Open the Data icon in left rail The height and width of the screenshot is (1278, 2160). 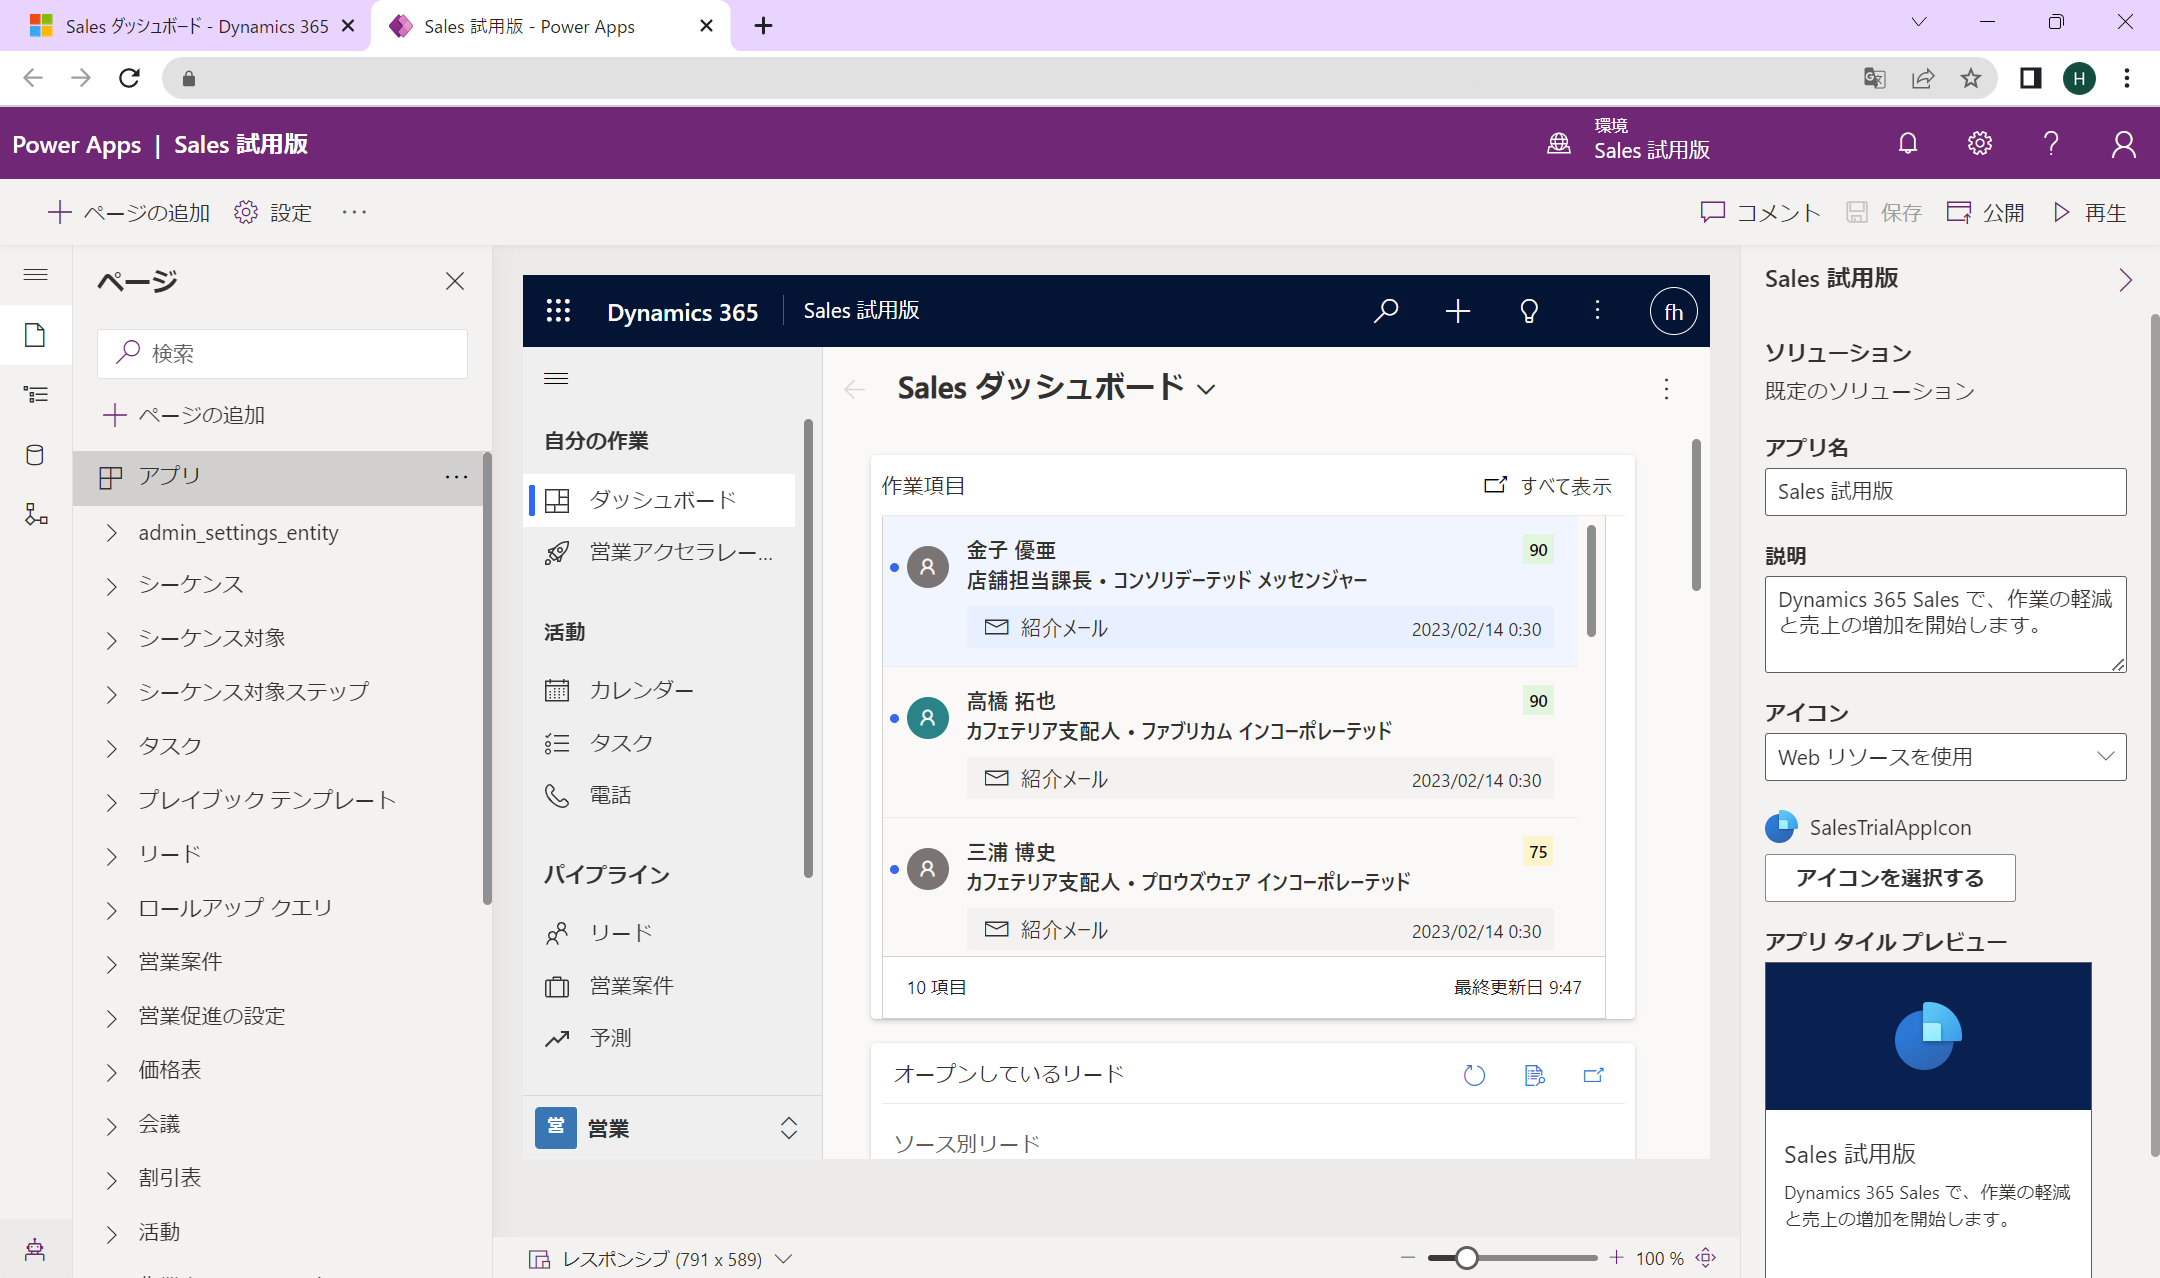pos(35,455)
